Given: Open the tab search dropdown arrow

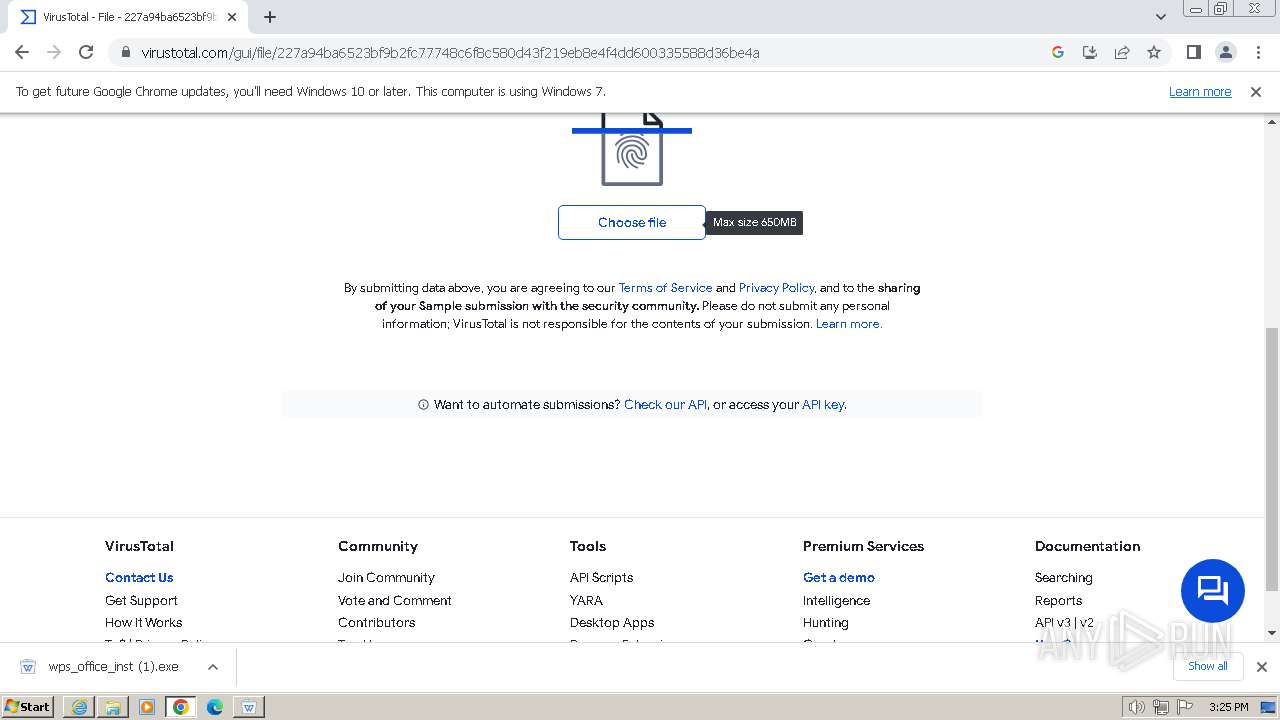Looking at the screenshot, I should (1160, 17).
